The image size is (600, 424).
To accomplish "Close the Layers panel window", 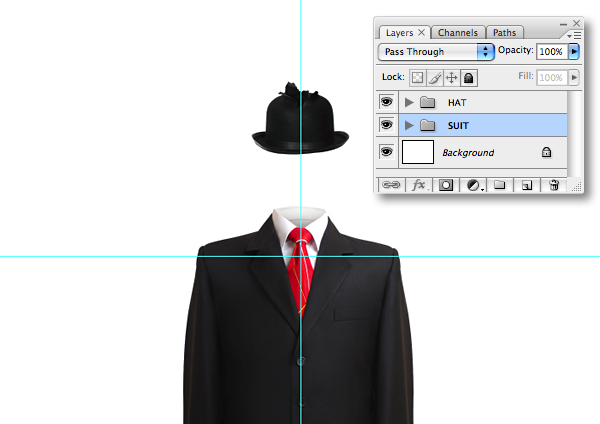I will click(576, 23).
